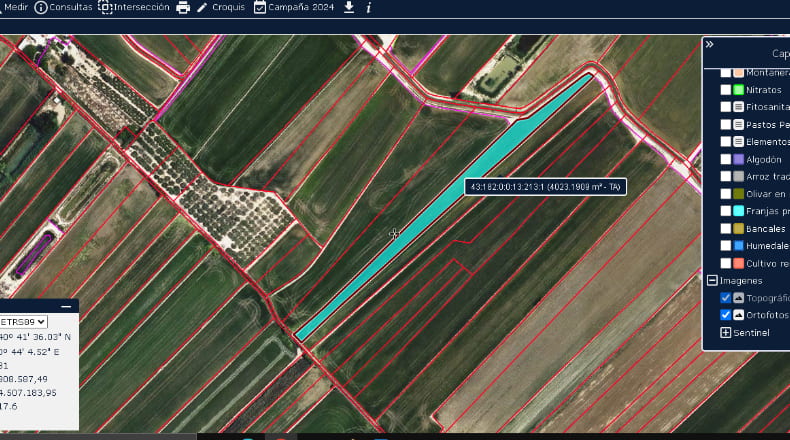Viewport: 790px width, 440px height.
Task: Click the parcel tooltip 43:182:0:0:13:213:1
Action: [545, 187]
